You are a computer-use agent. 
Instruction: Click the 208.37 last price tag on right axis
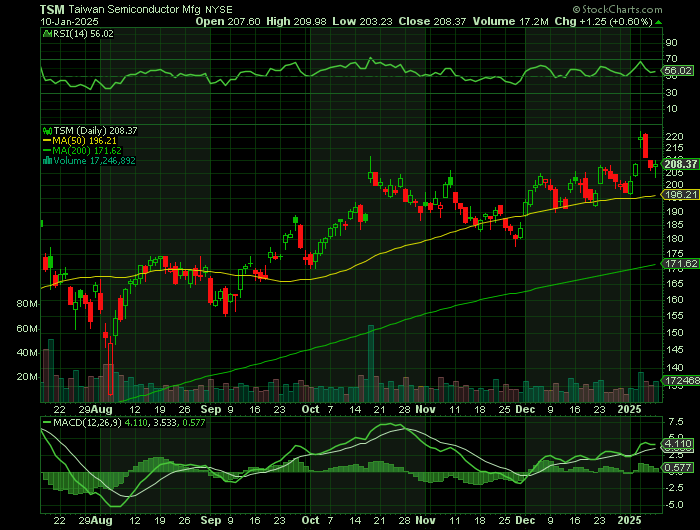coord(680,164)
